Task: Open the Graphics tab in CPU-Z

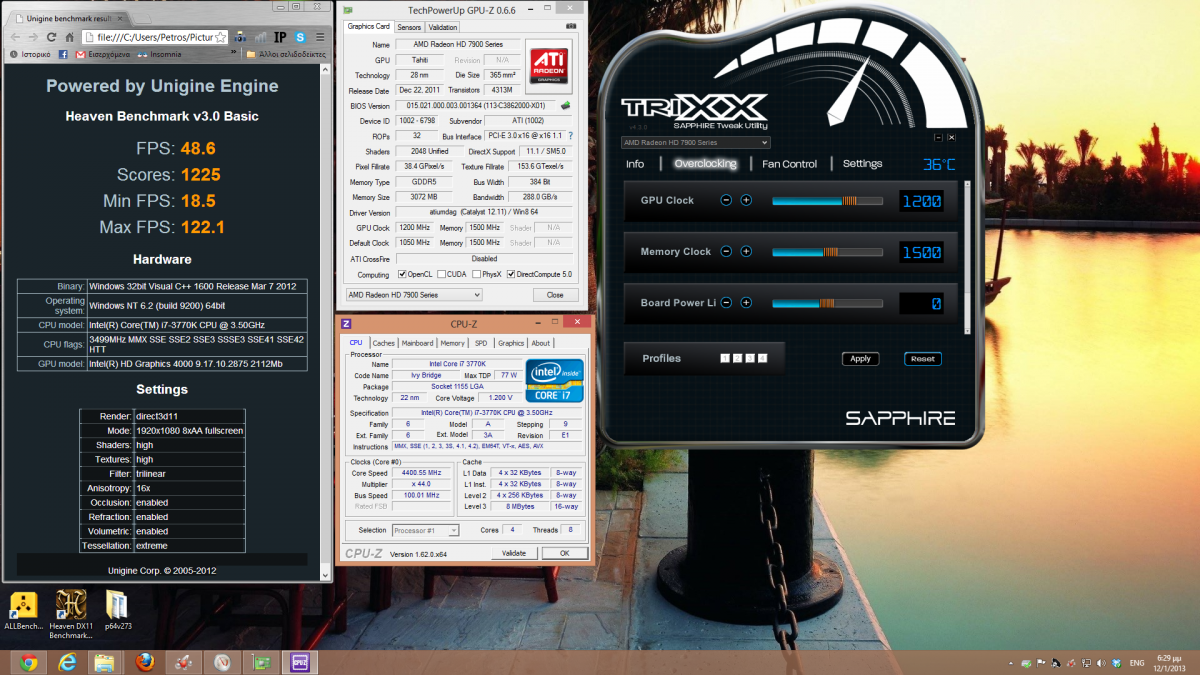Action: (x=511, y=343)
